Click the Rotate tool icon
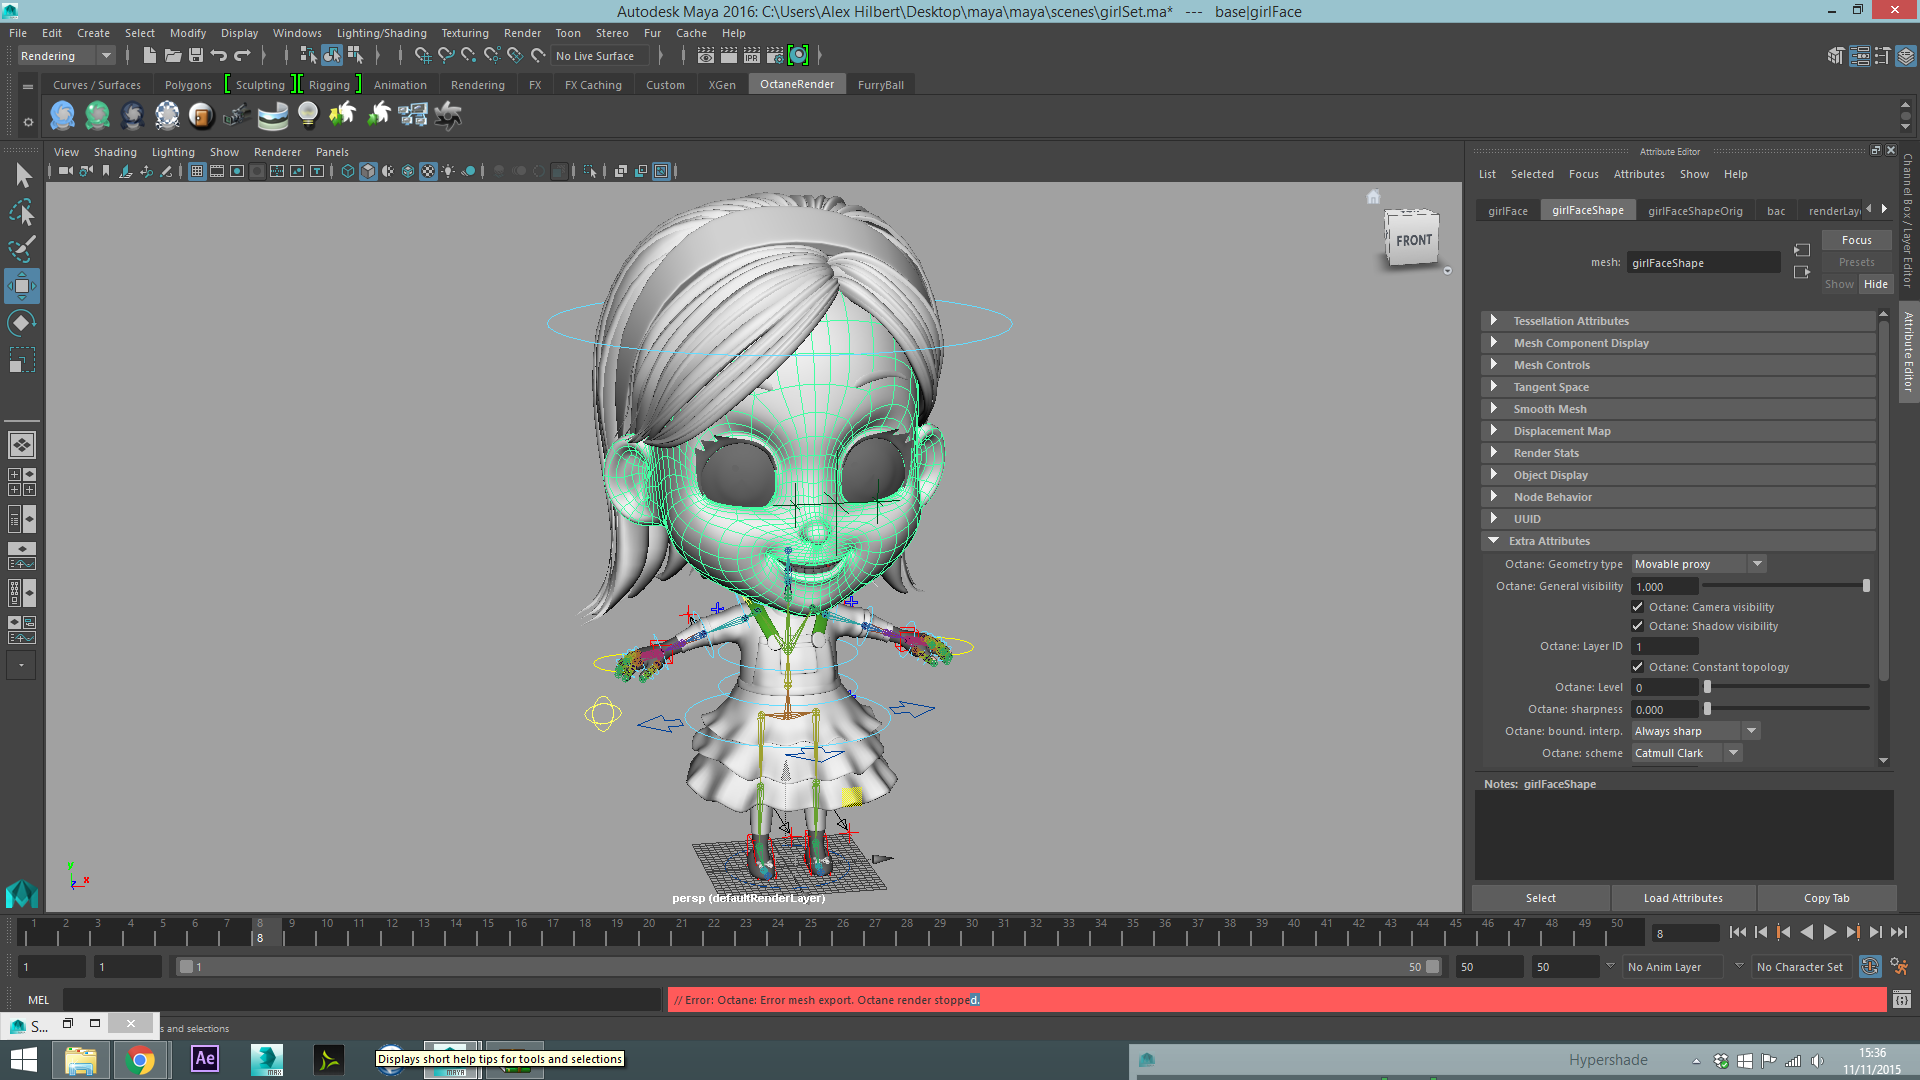This screenshot has height=1080, width=1920. click(22, 322)
